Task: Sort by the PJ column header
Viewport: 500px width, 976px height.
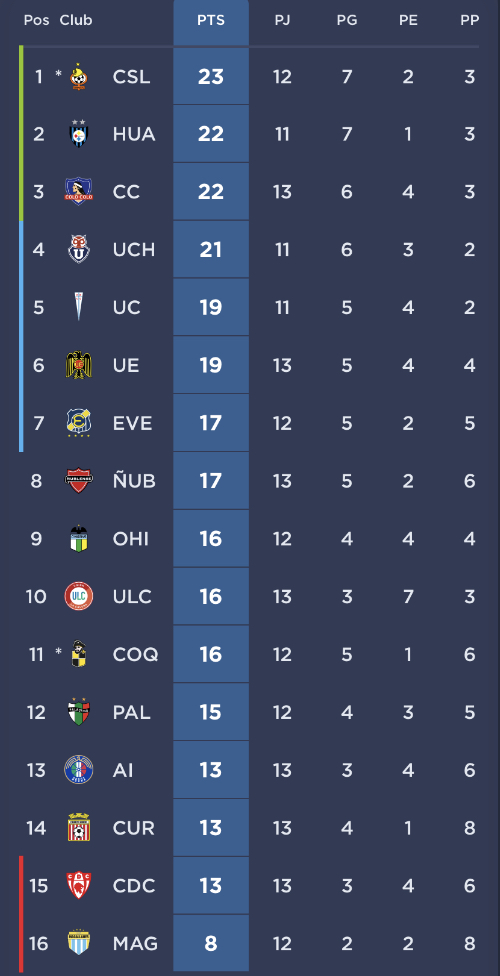Action: click(282, 21)
